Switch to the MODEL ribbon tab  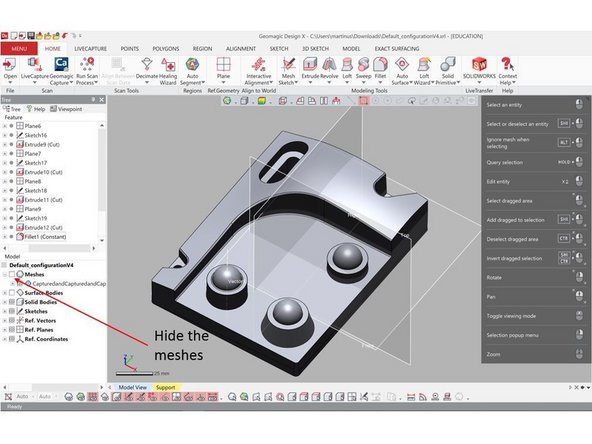point(351,49)
